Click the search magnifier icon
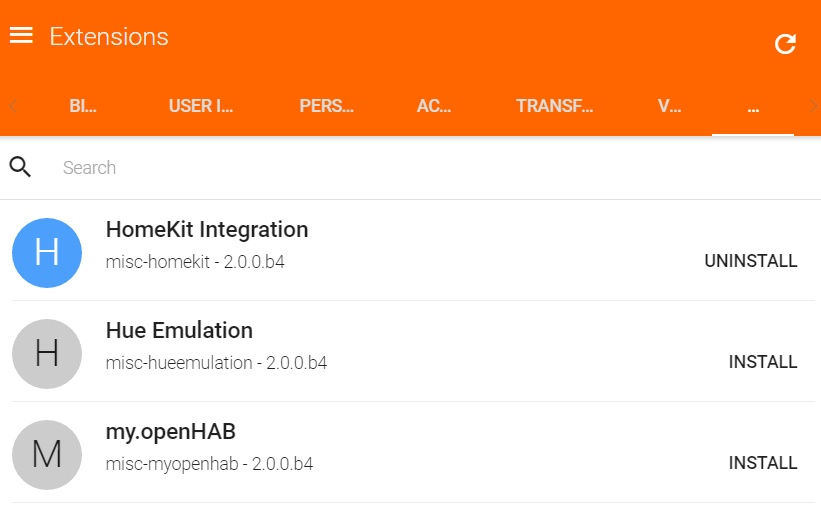The height and width of the screenshot is (506, 821). tap(20, 167)
